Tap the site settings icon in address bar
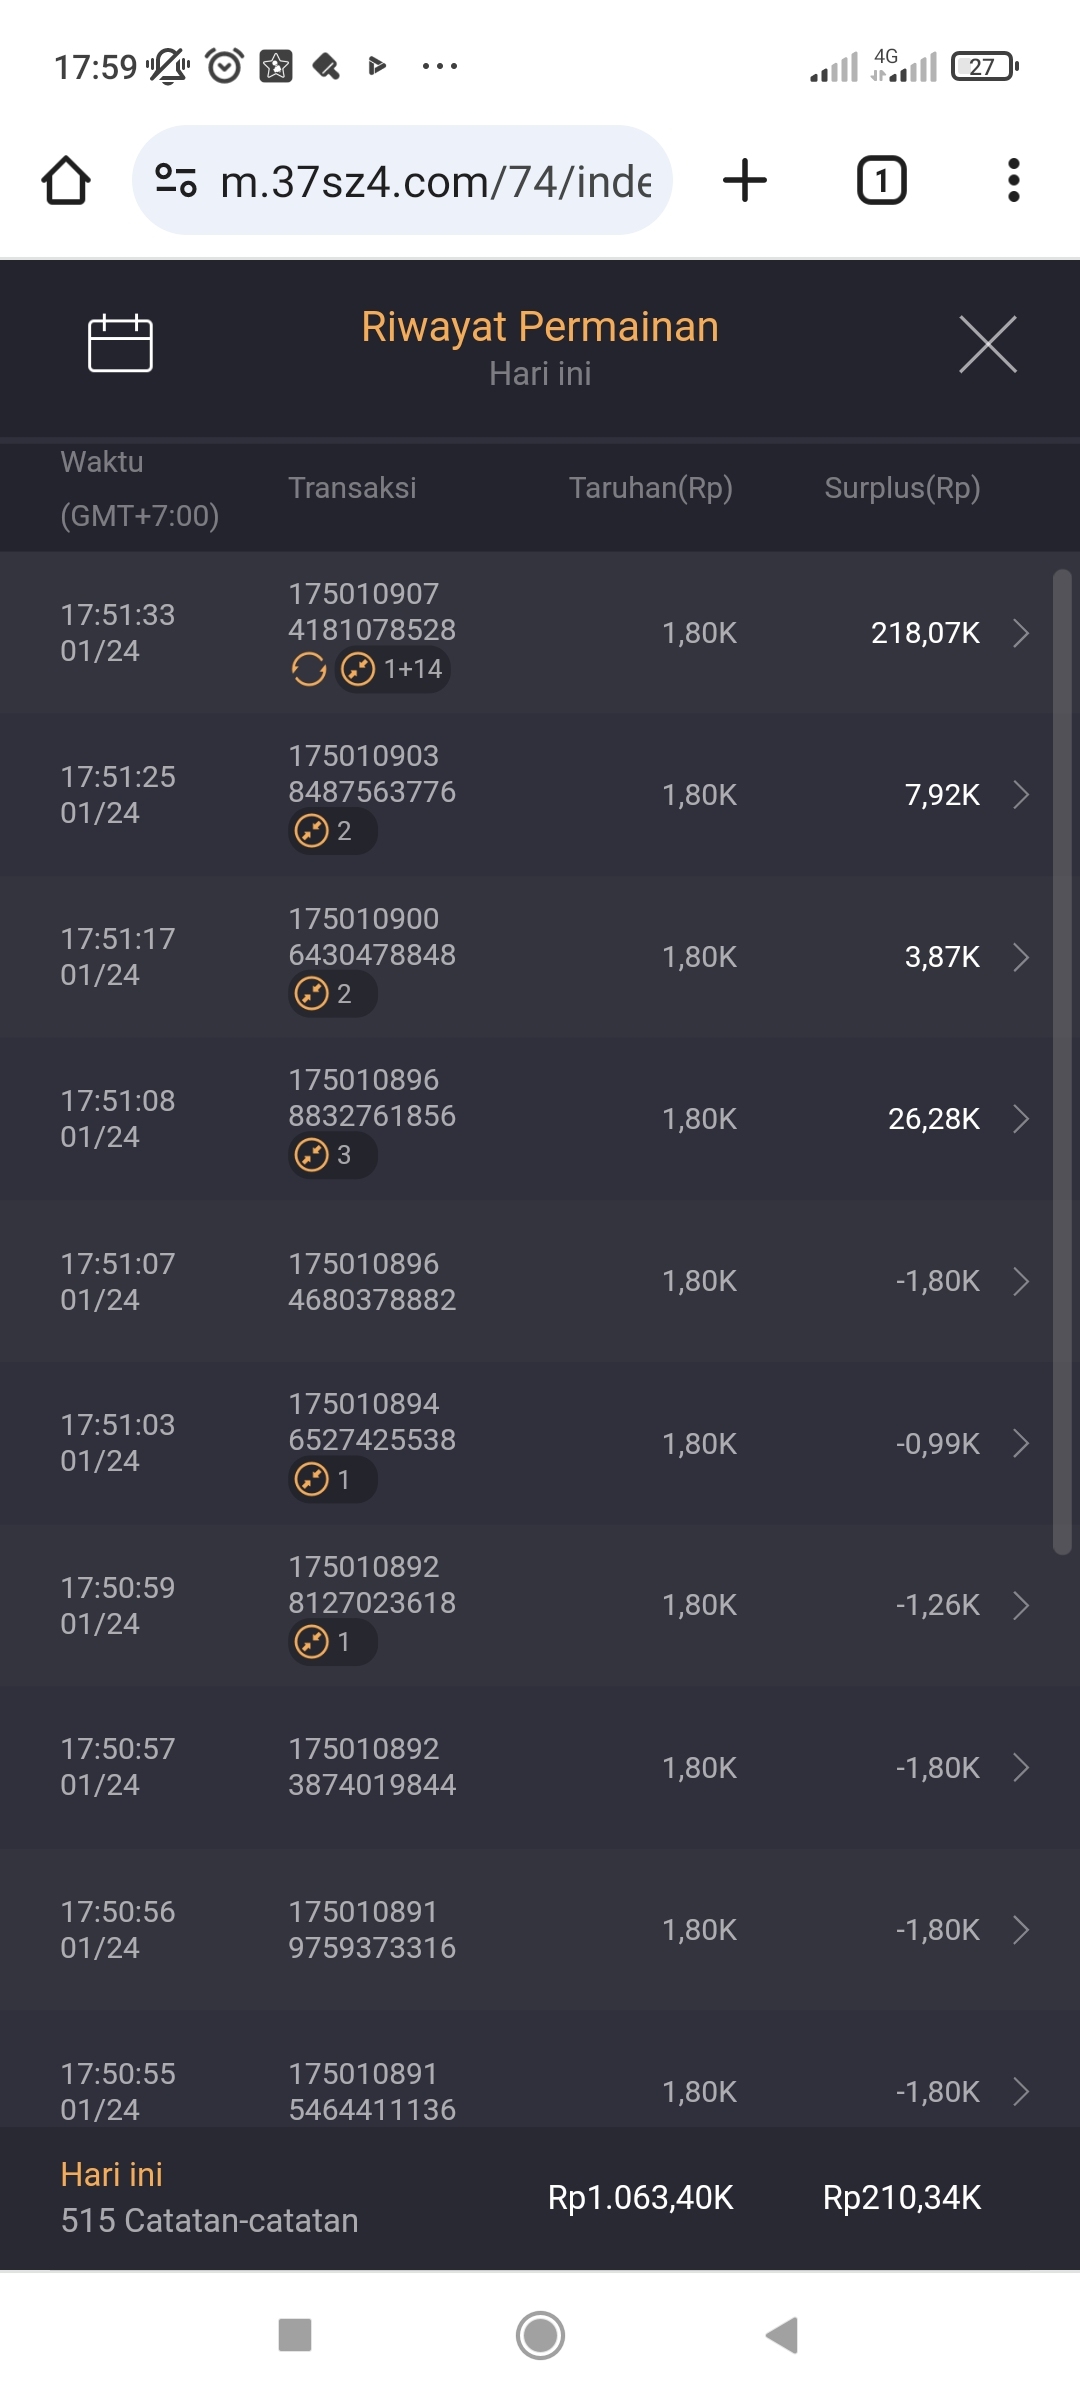 point(176,181)
